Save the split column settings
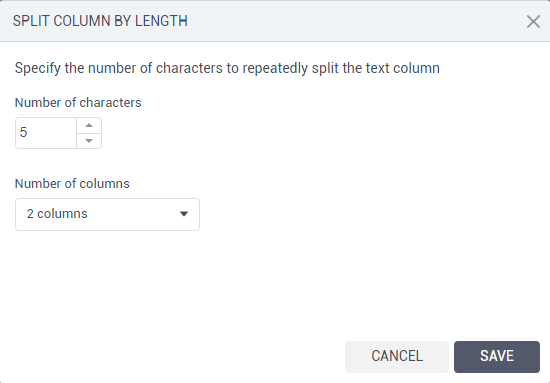Viewport: 550px width, 383px height. (497, 357)
